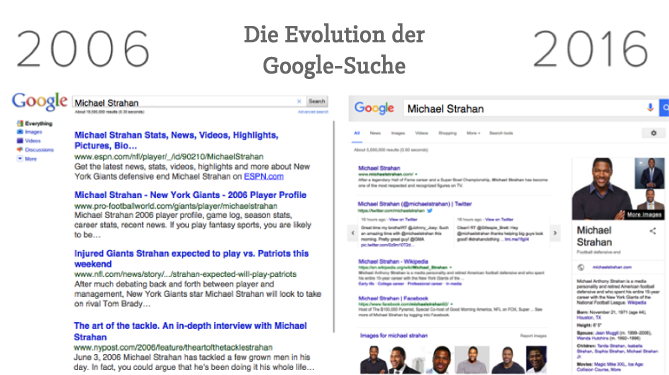Switch to the Shopping tab
The height and width of the screenshot is (375, 669).
(448, 133)
